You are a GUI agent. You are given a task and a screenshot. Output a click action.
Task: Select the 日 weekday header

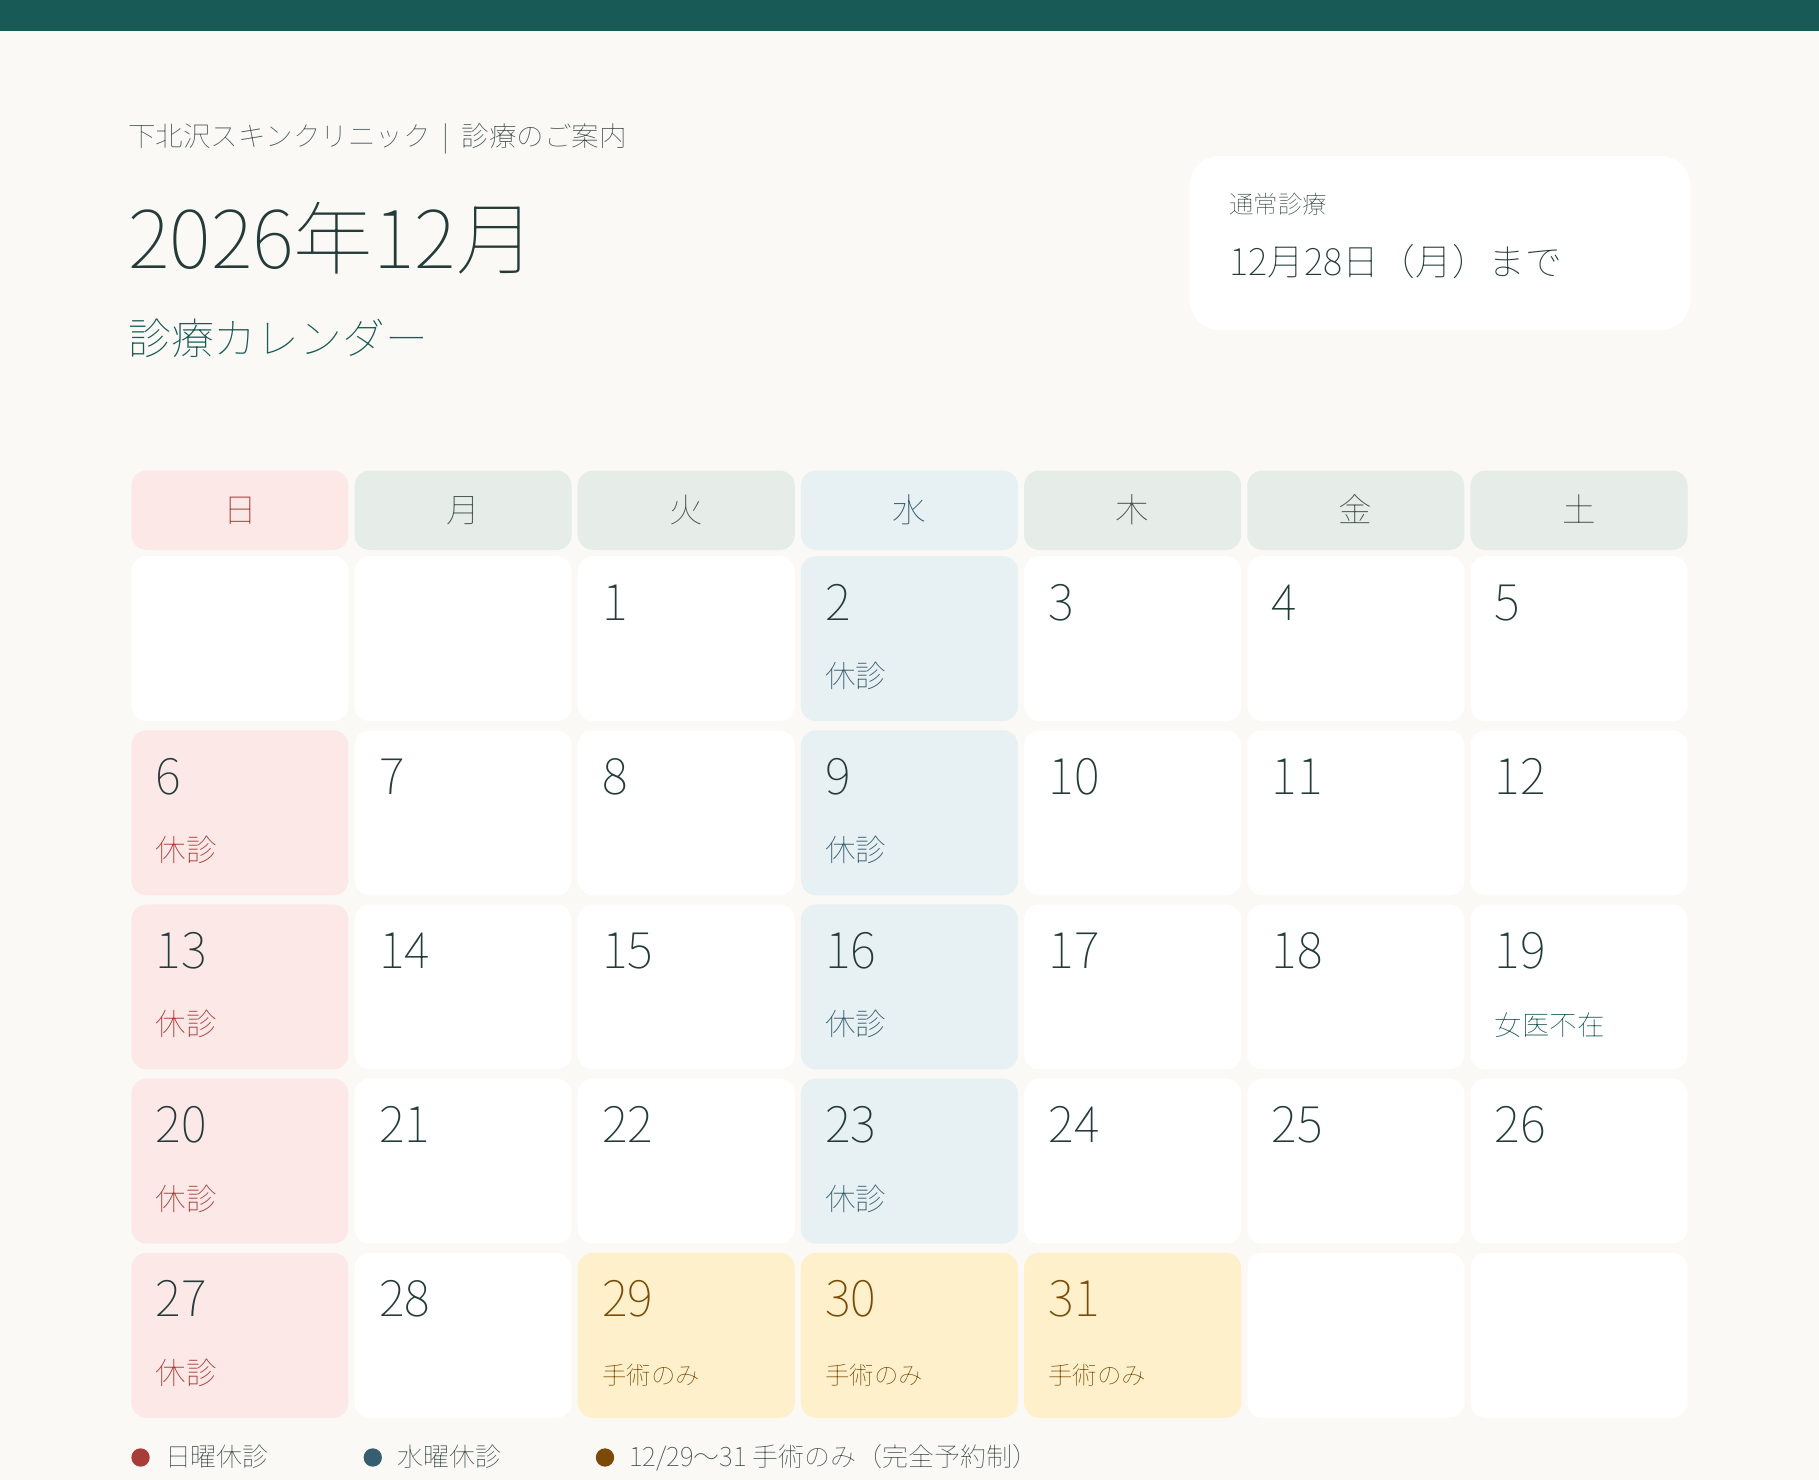click(x=240, y=510)
